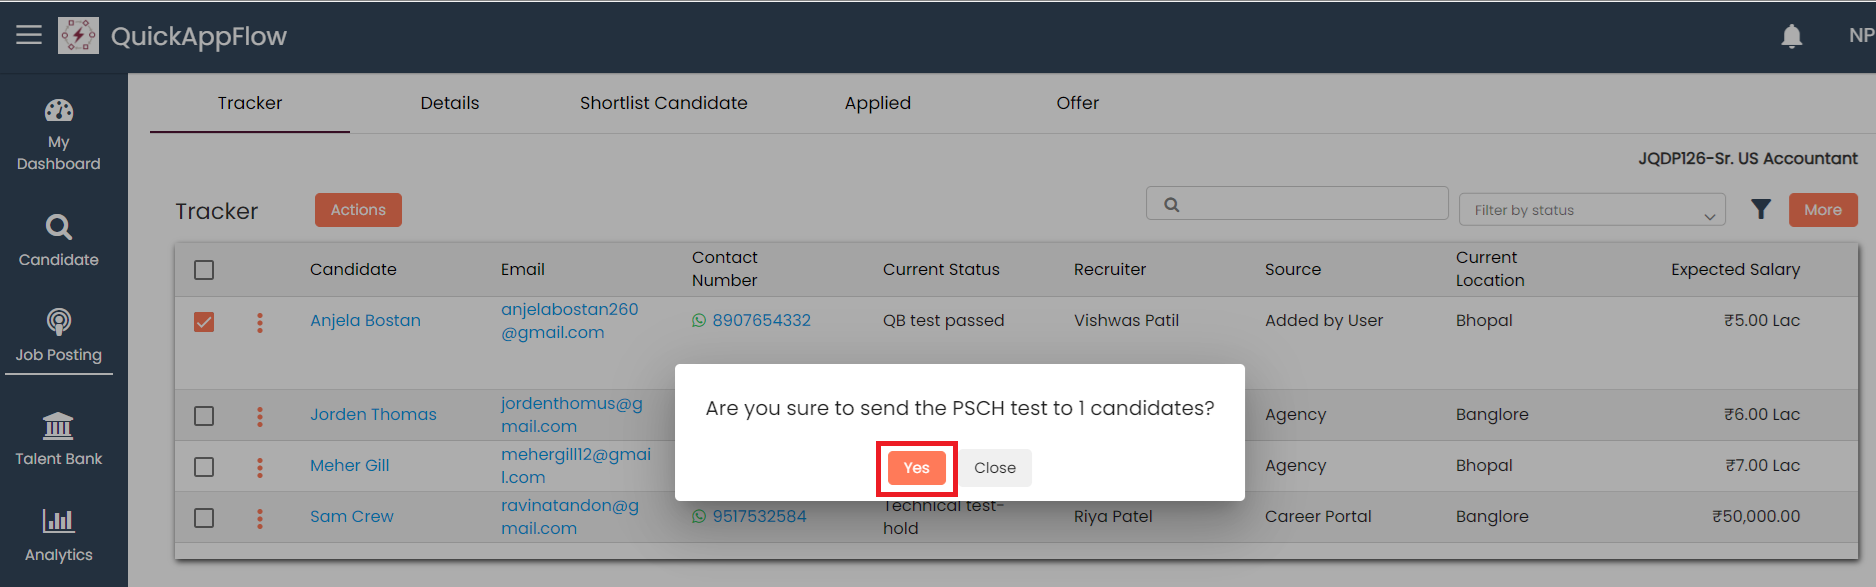Viewport: 1876px width, 587px height.
Task: Go to Candidate search in sidebar
Action: pos(59,240)
